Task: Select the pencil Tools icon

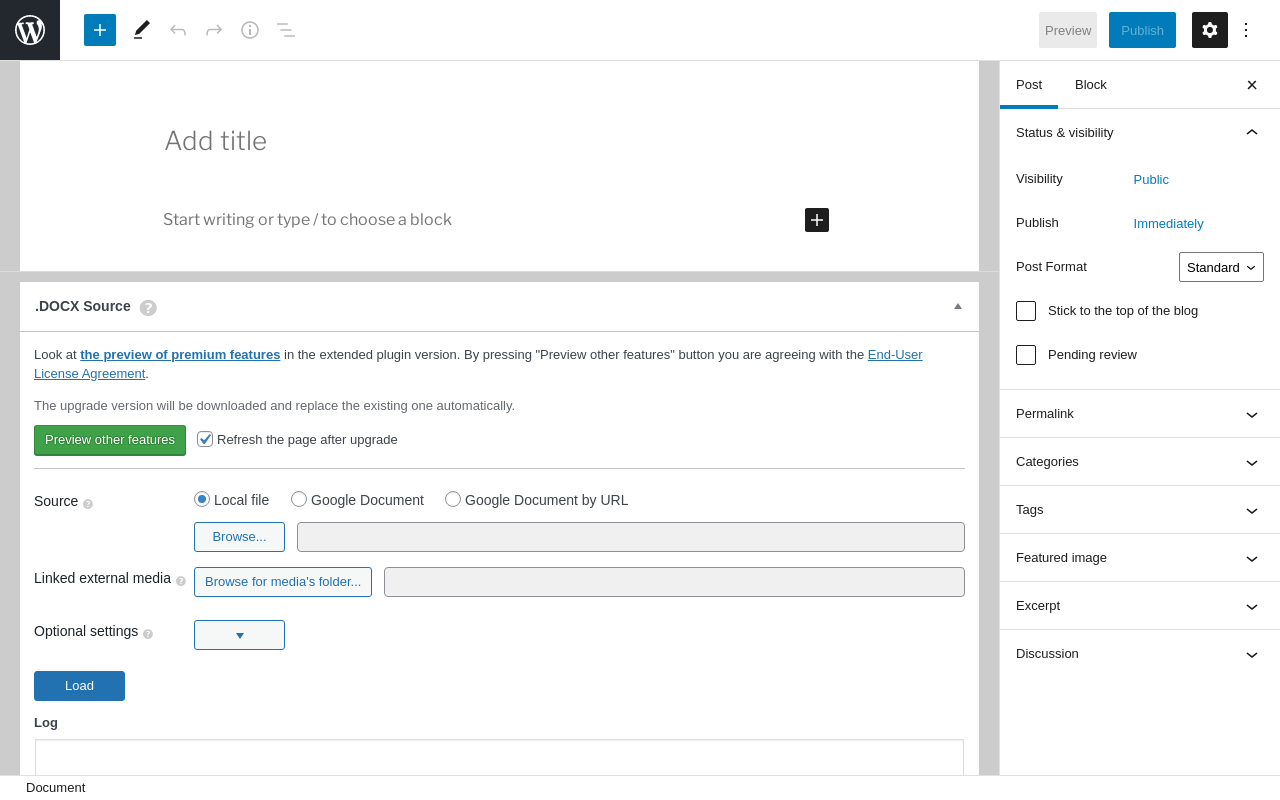Action: [x=142, y=30]
